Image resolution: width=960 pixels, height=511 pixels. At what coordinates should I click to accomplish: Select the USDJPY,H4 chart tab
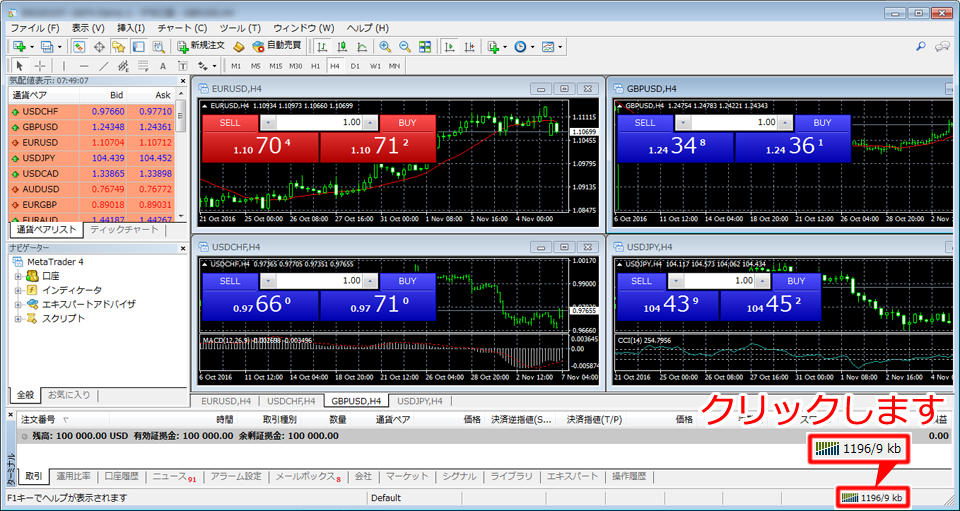pyautogui.click(x=420, y=401)
